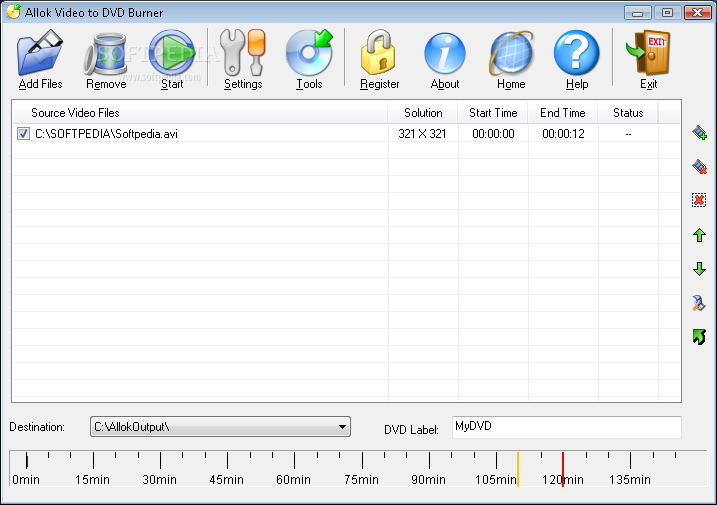
Task: Uncheck the Softpedia.avi file checkbox
Action: [x=23, y=134]
